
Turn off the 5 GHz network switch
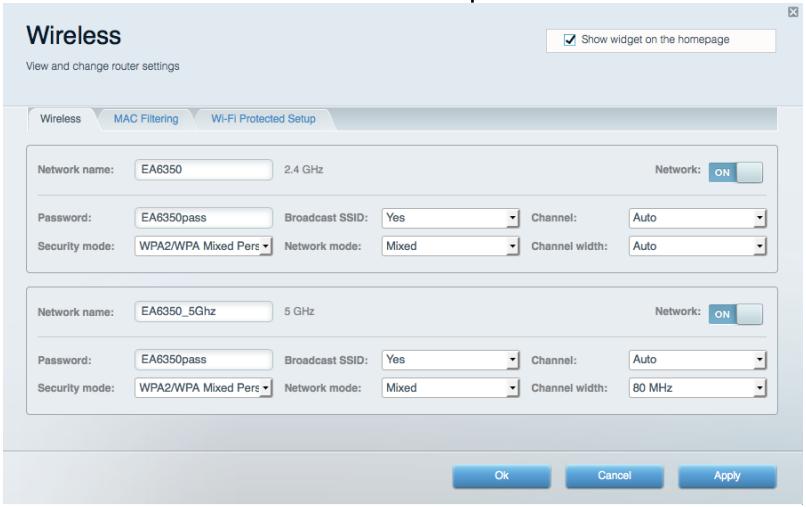click(x=736, y=314)
